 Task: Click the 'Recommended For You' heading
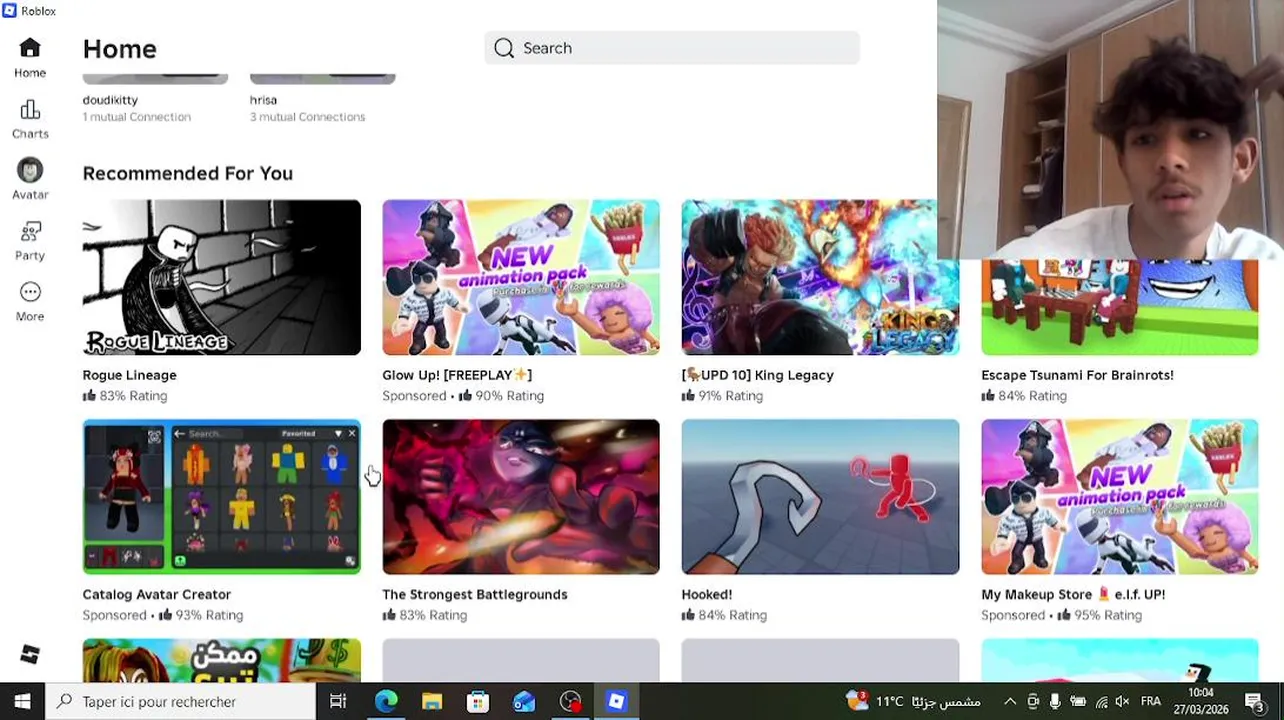[188, 173]
